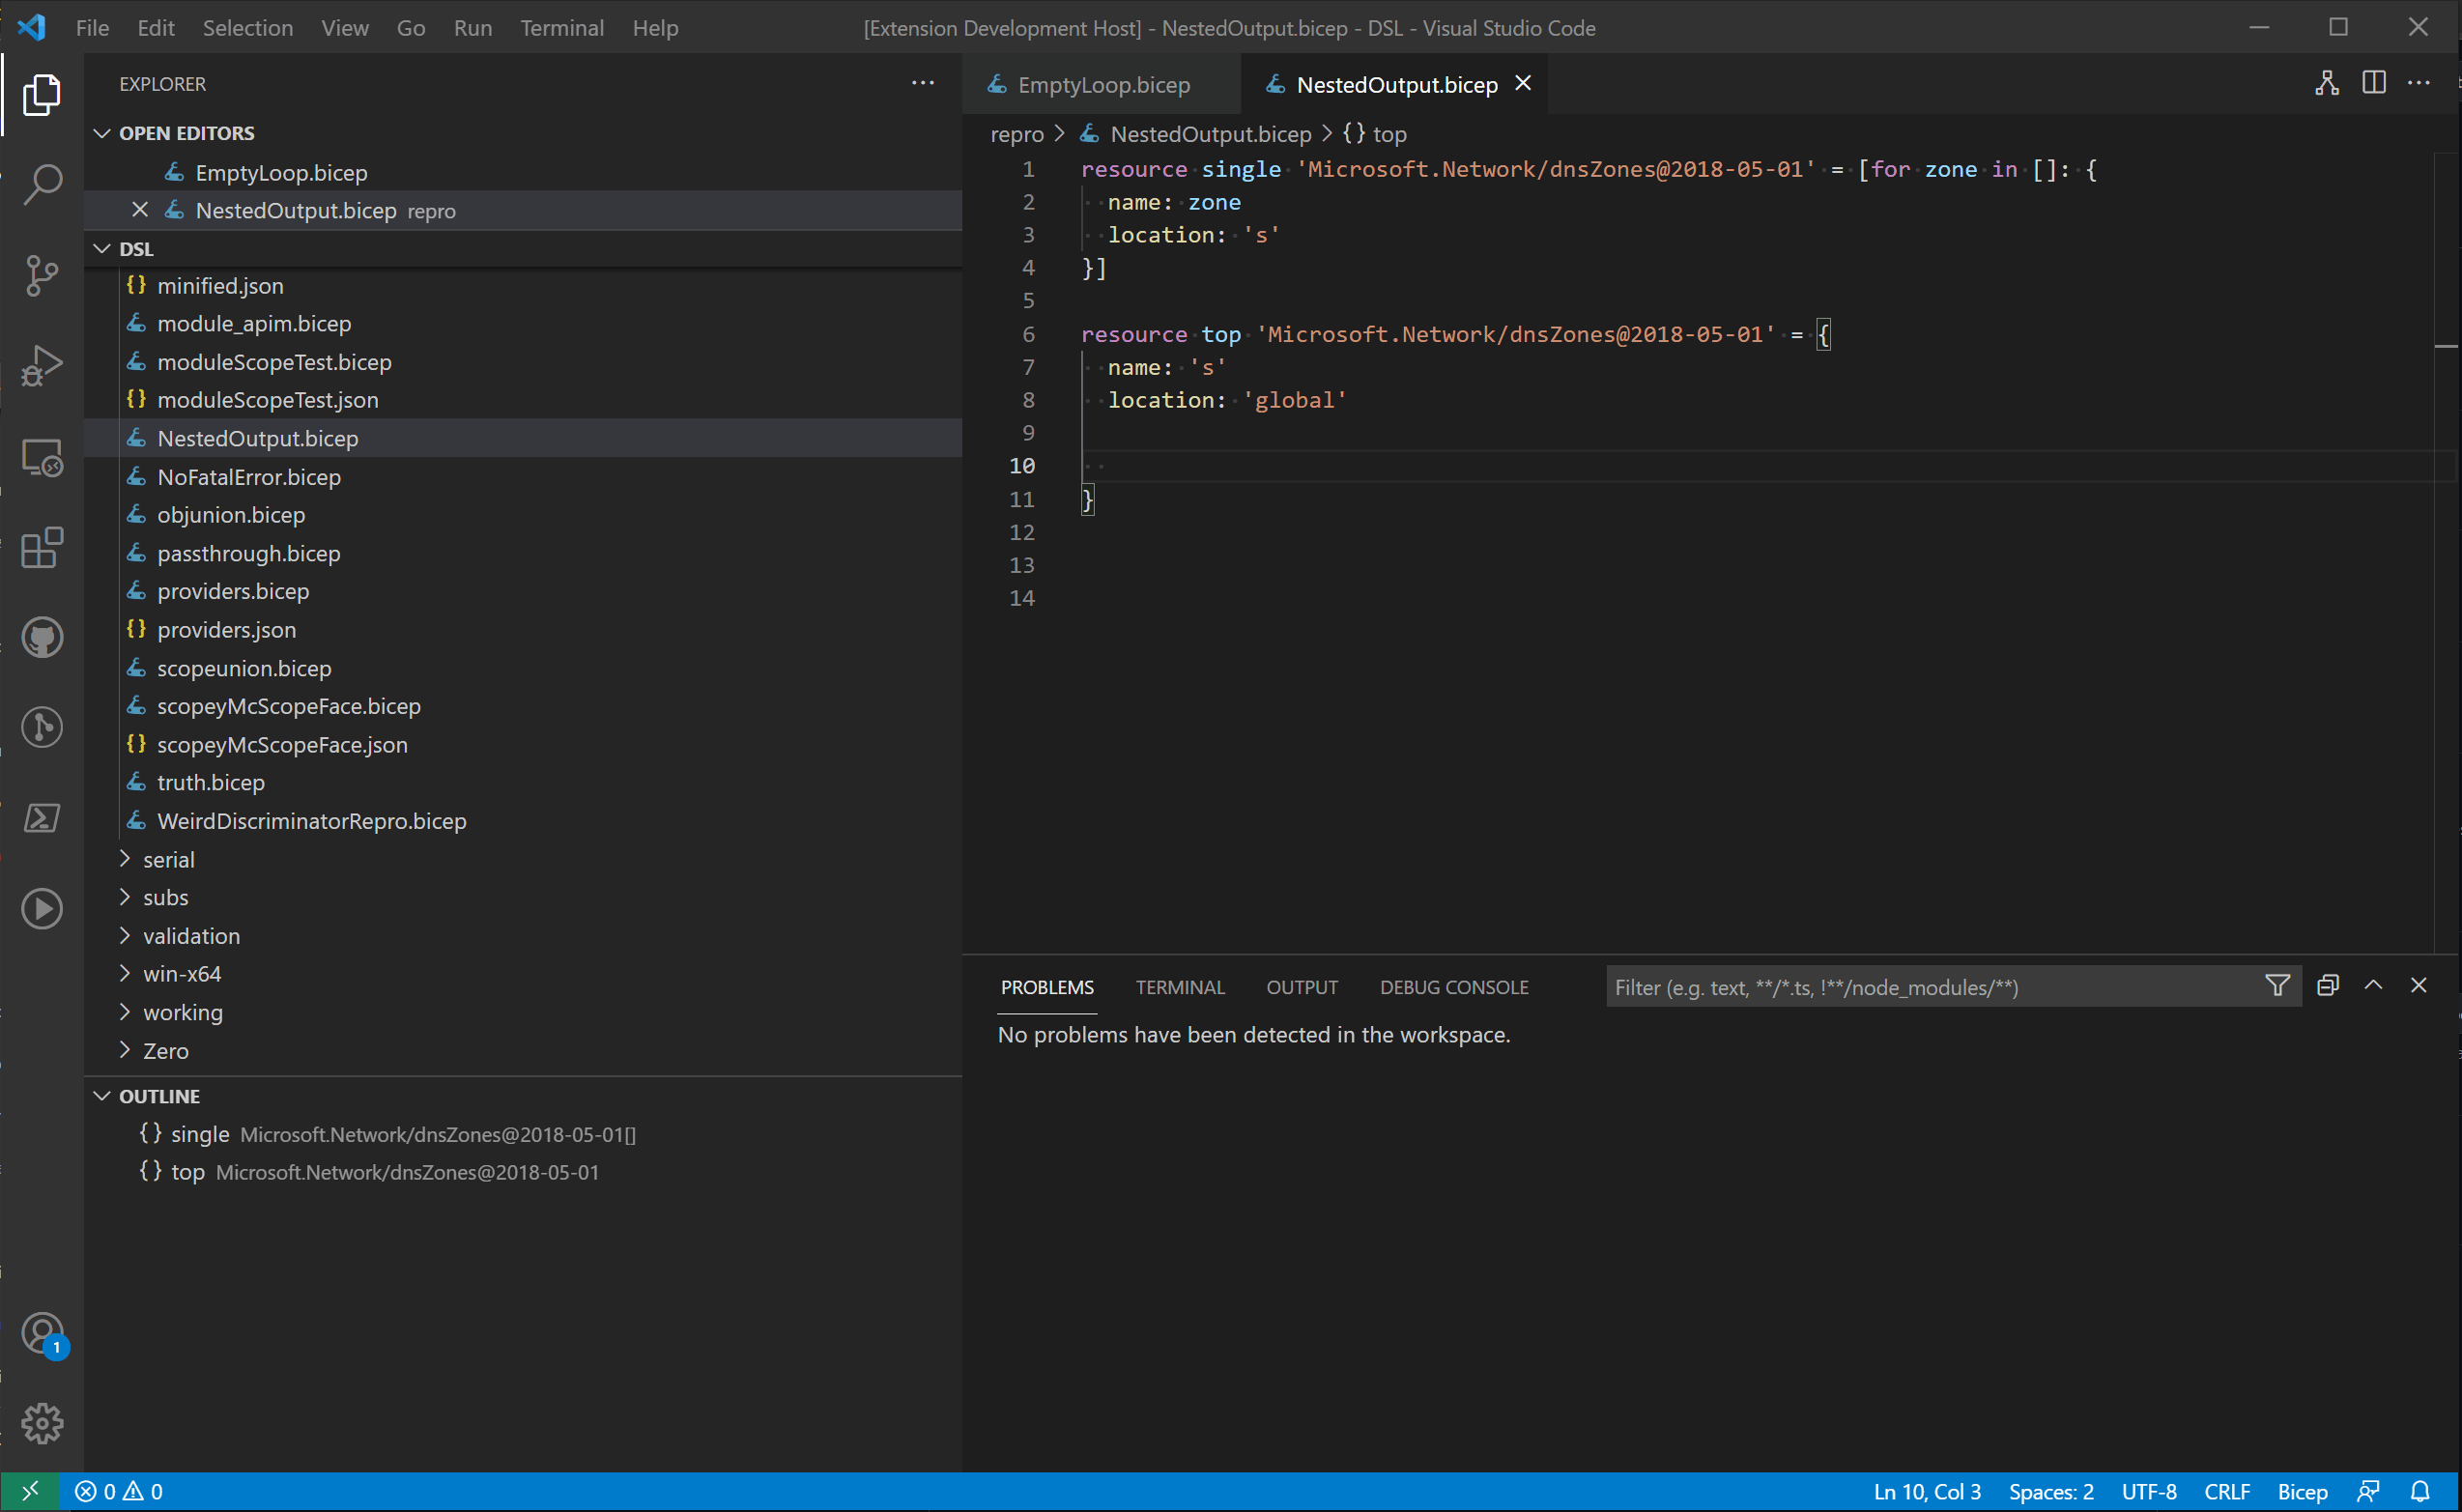Expand the validation folder
This screenshot has width=2462, height=1512.
(190, 936)
